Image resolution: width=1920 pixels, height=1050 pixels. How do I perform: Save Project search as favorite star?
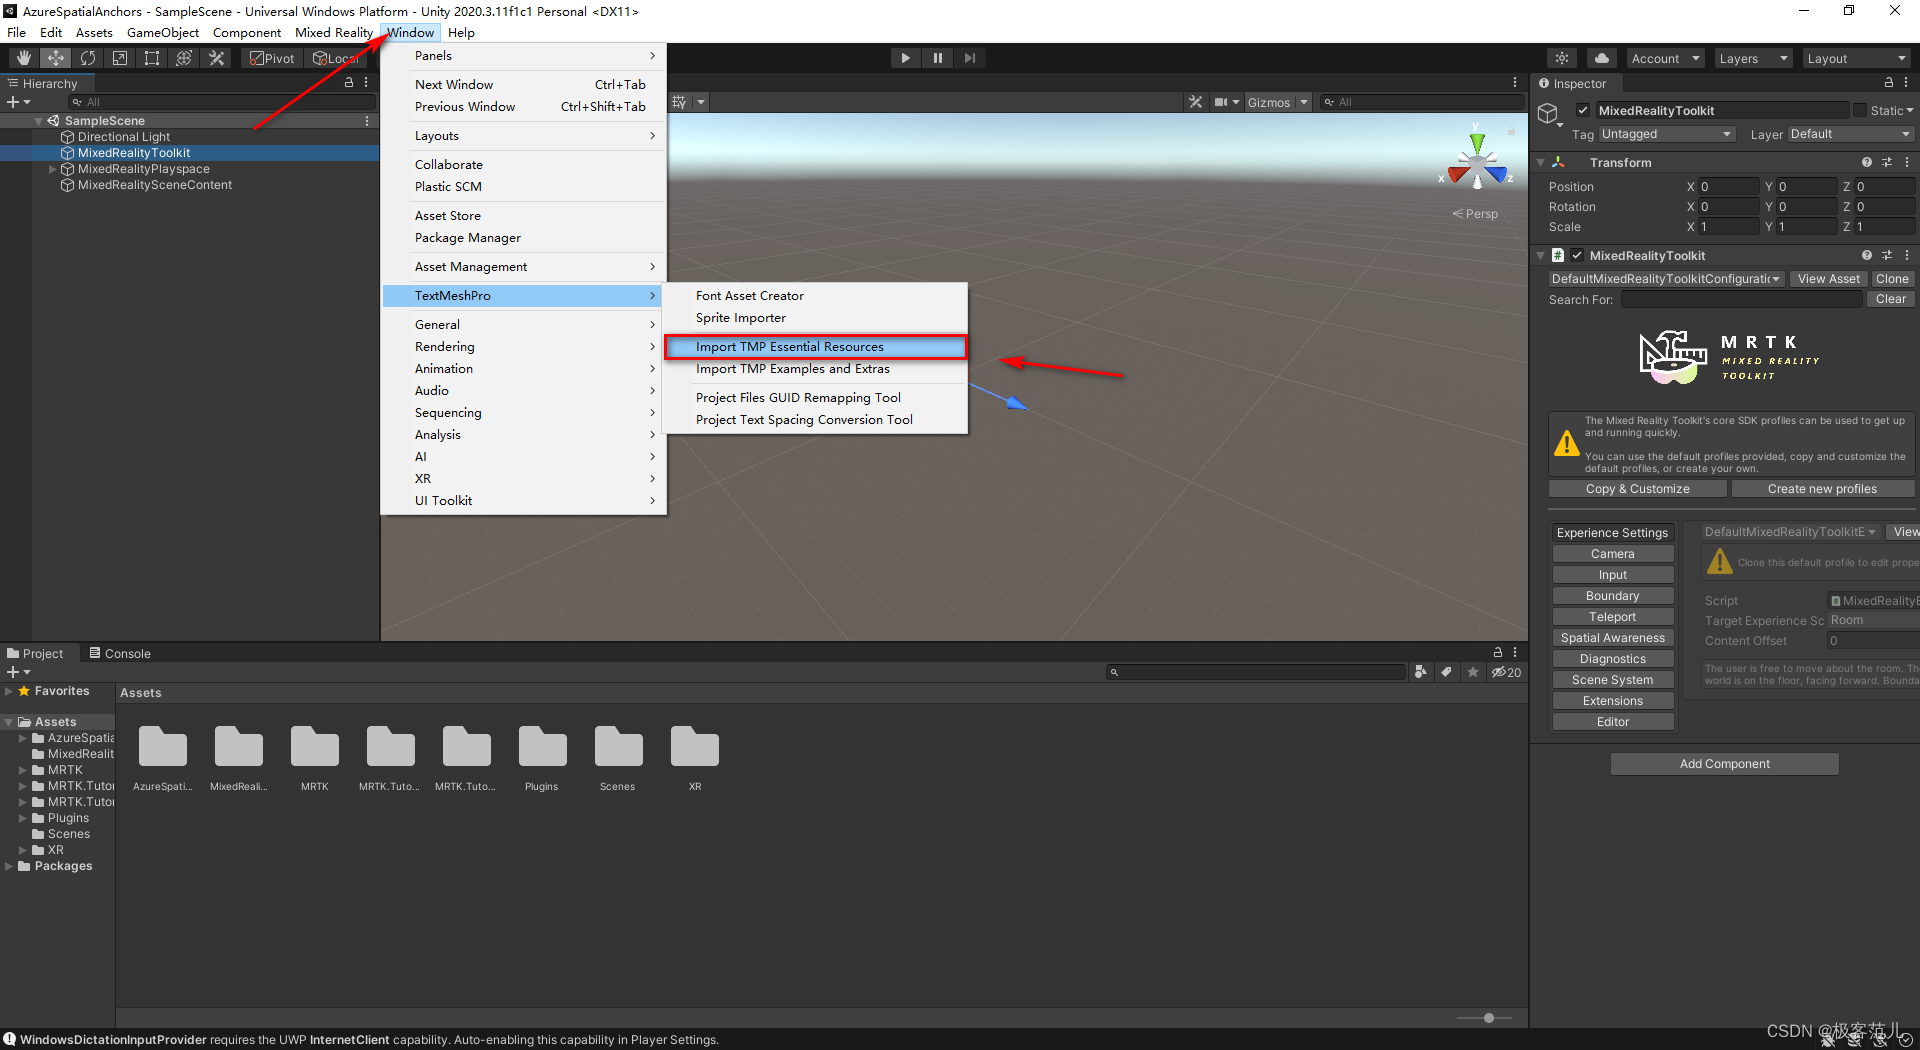[1473, 672]
